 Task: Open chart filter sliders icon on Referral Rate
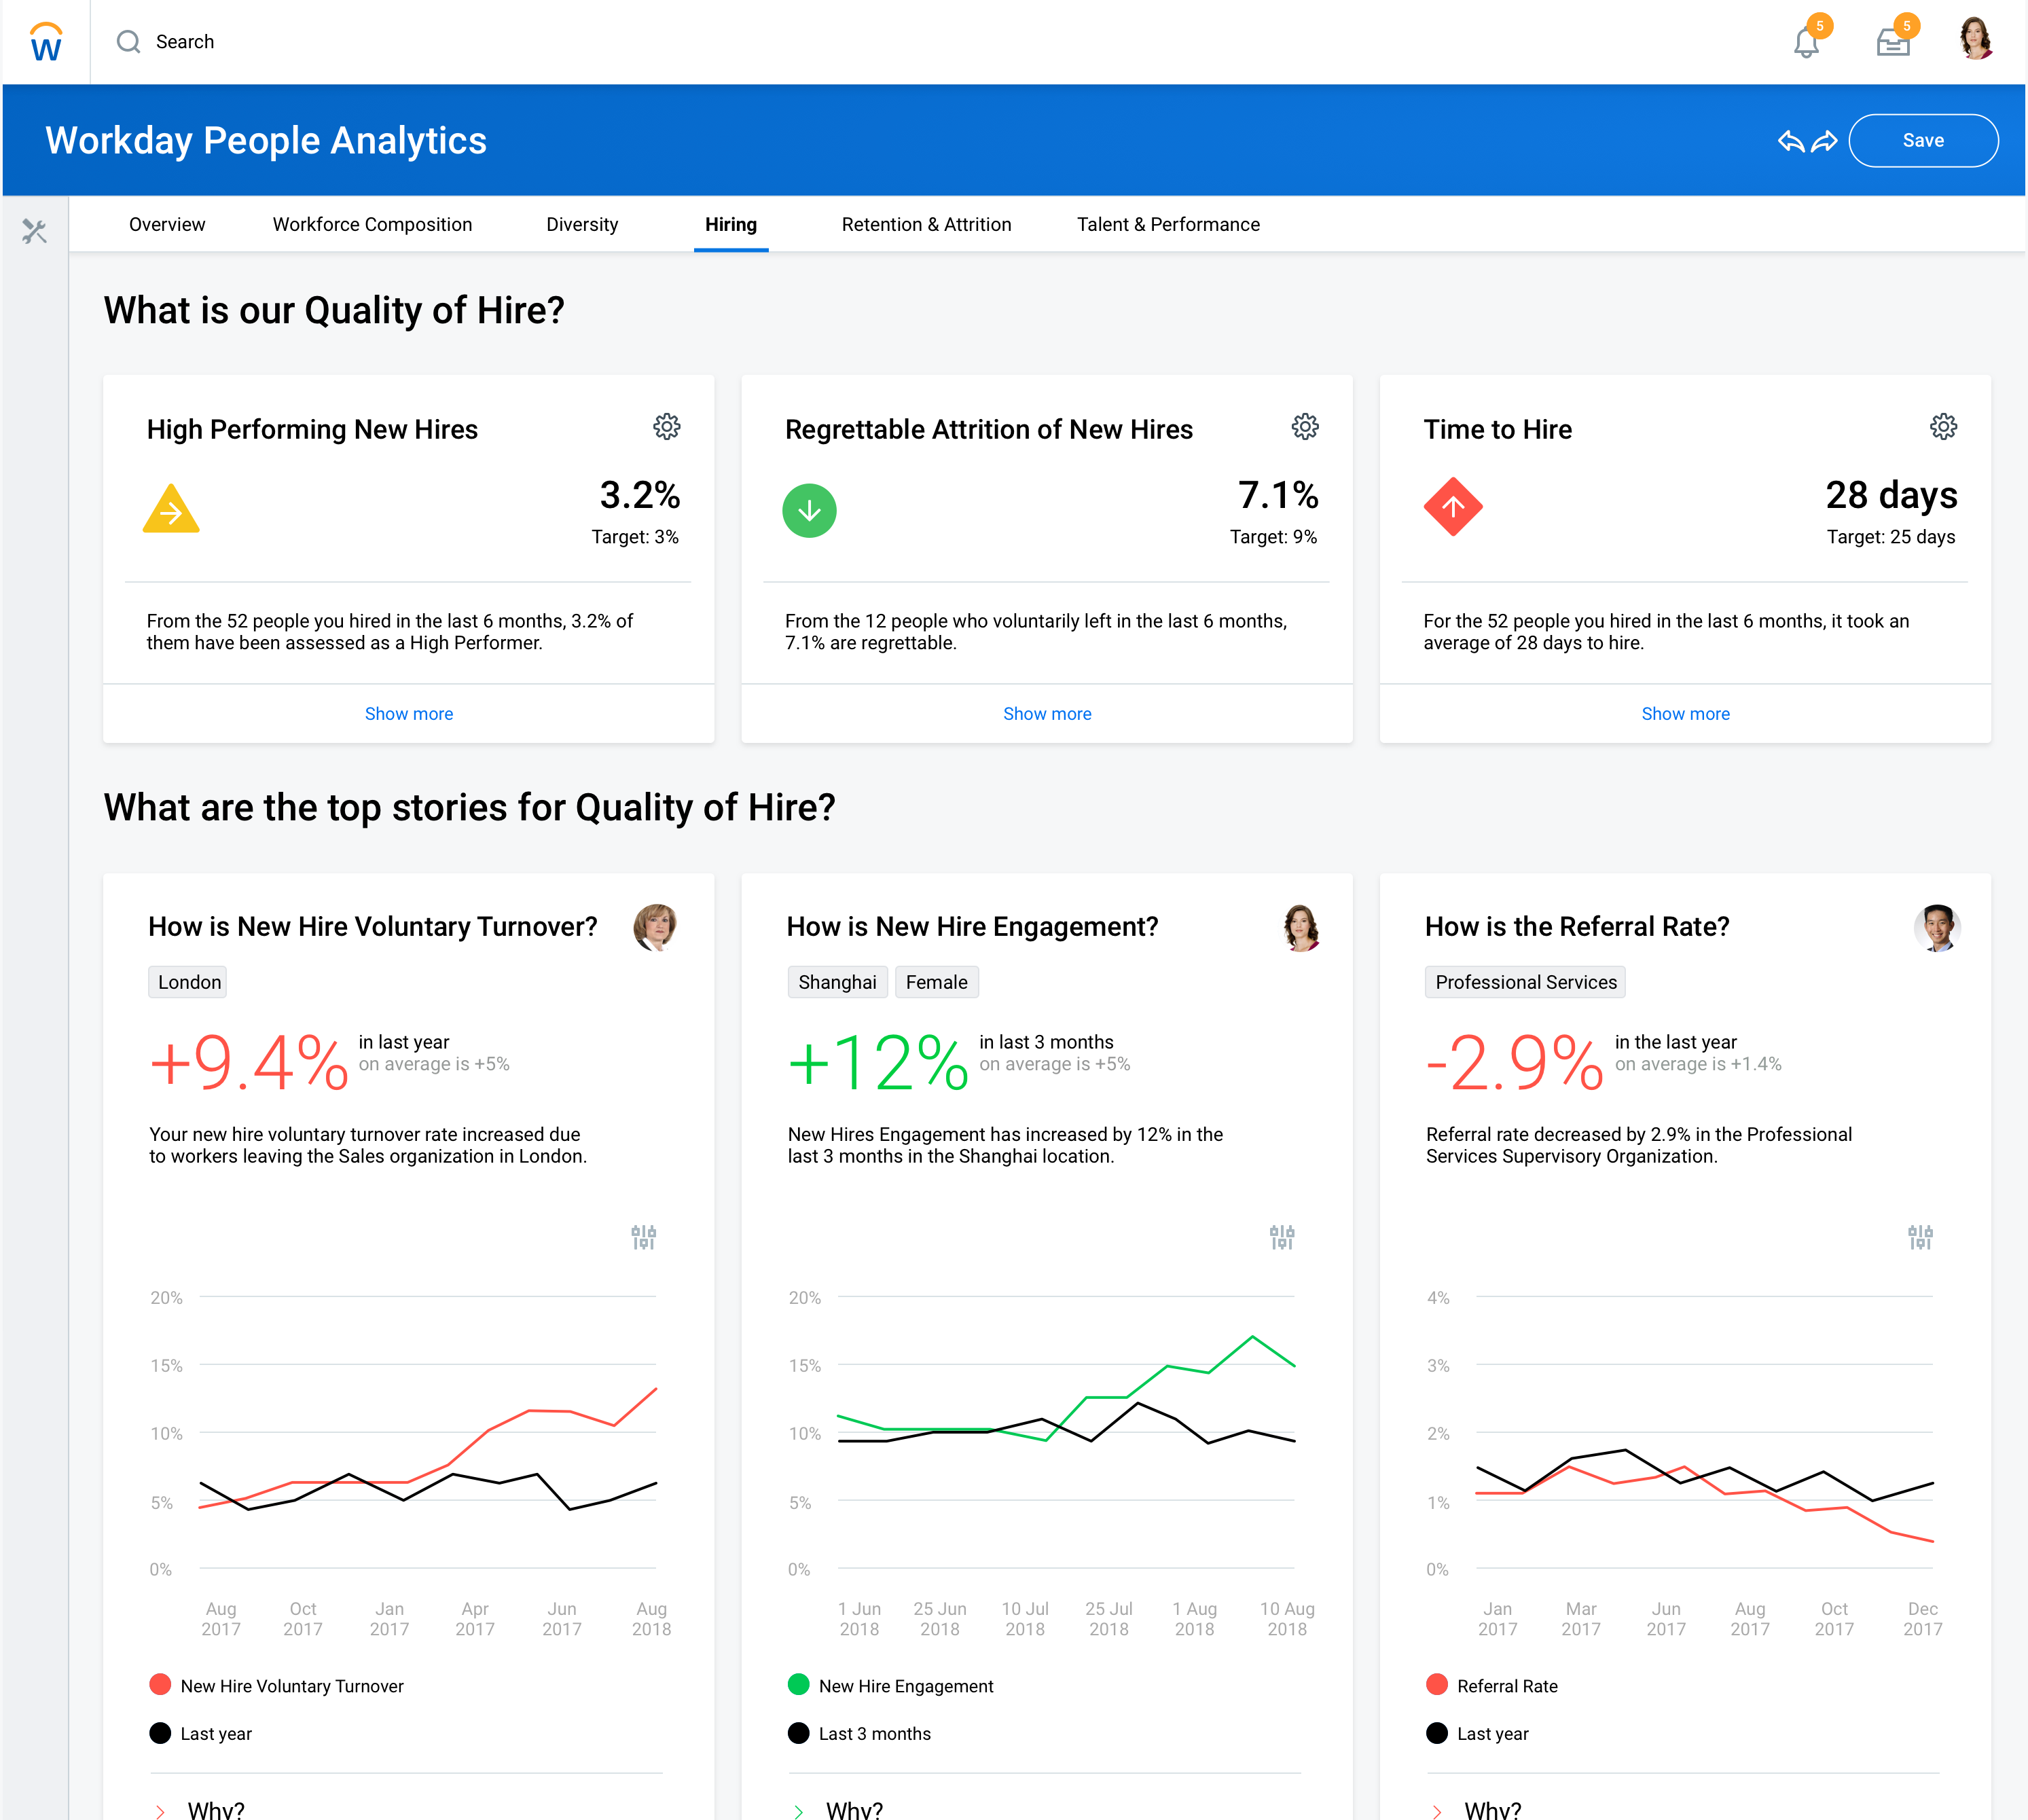(x=1920, y=1237)
